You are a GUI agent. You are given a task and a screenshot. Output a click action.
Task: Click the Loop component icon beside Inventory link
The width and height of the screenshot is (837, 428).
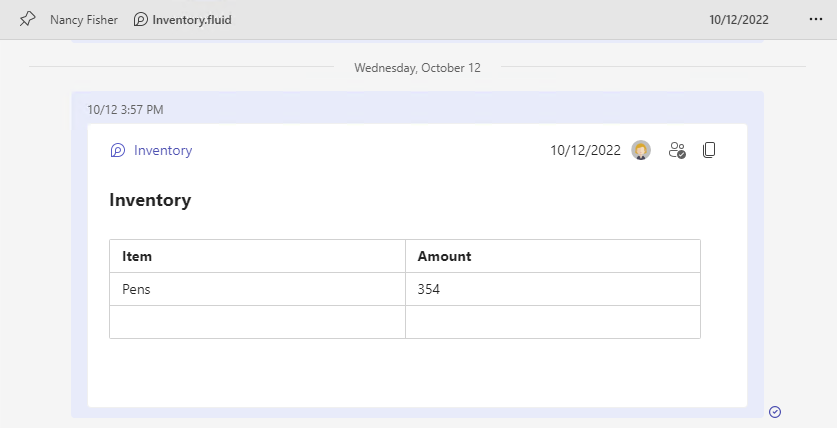(x=118, y=150)
